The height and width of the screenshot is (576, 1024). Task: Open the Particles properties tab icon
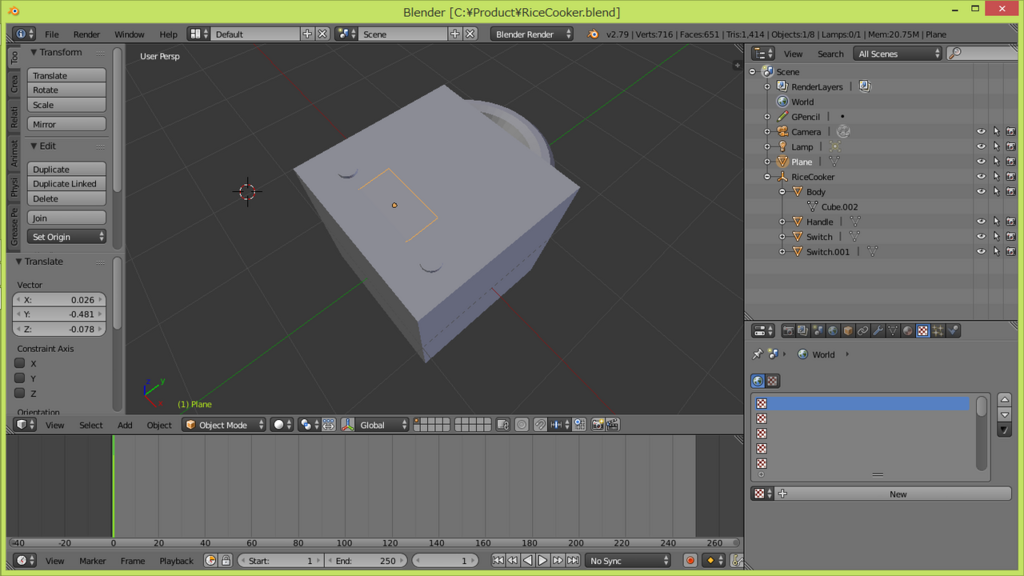[938, 331]
